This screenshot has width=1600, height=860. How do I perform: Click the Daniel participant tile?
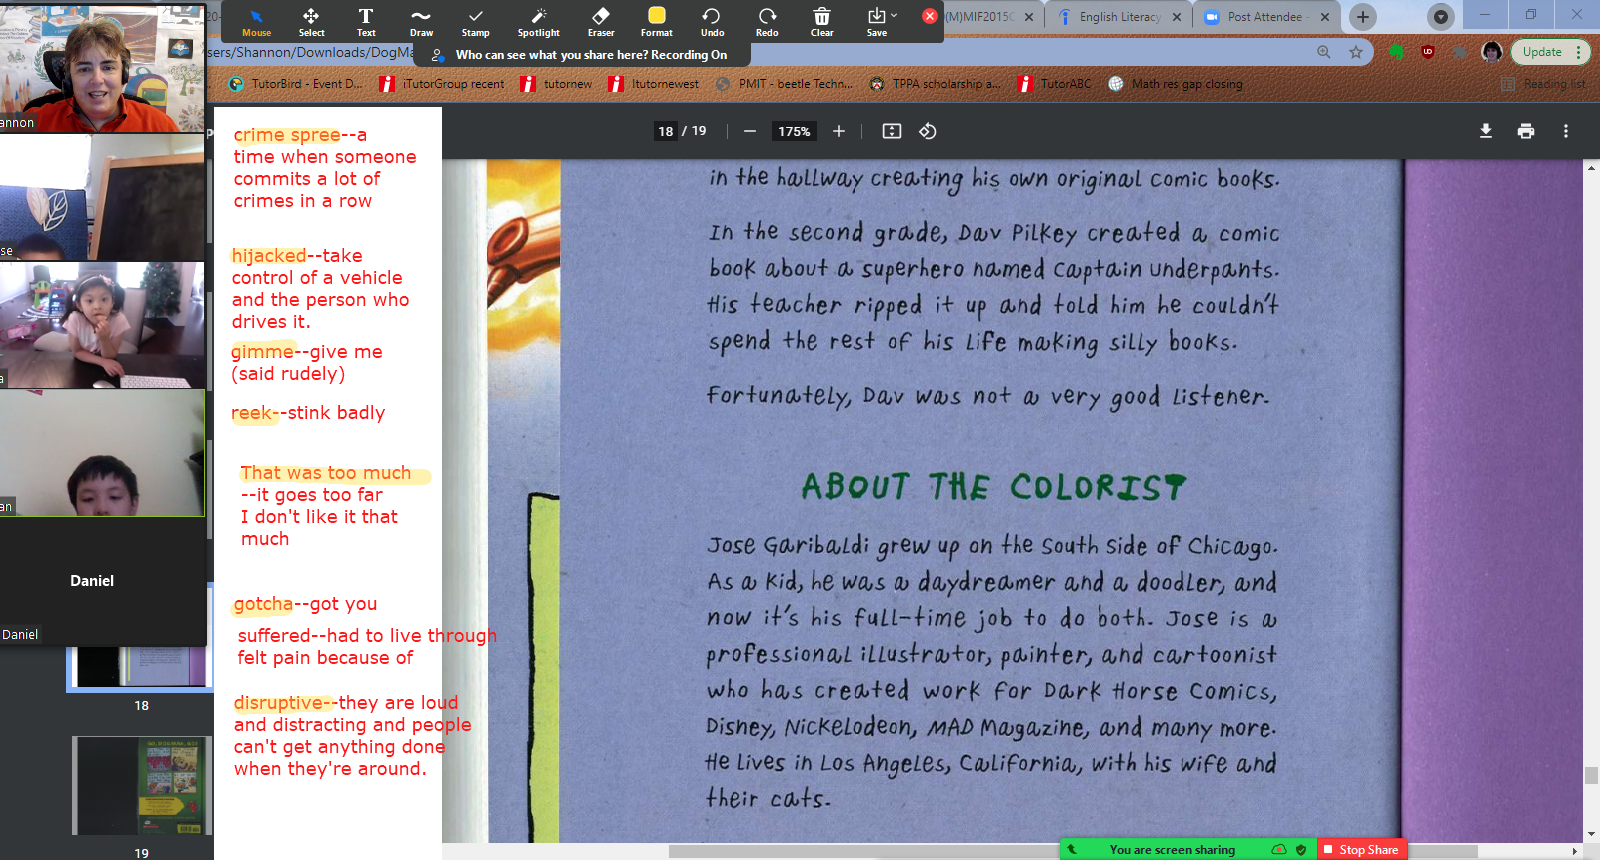click(x=103, y=581)
